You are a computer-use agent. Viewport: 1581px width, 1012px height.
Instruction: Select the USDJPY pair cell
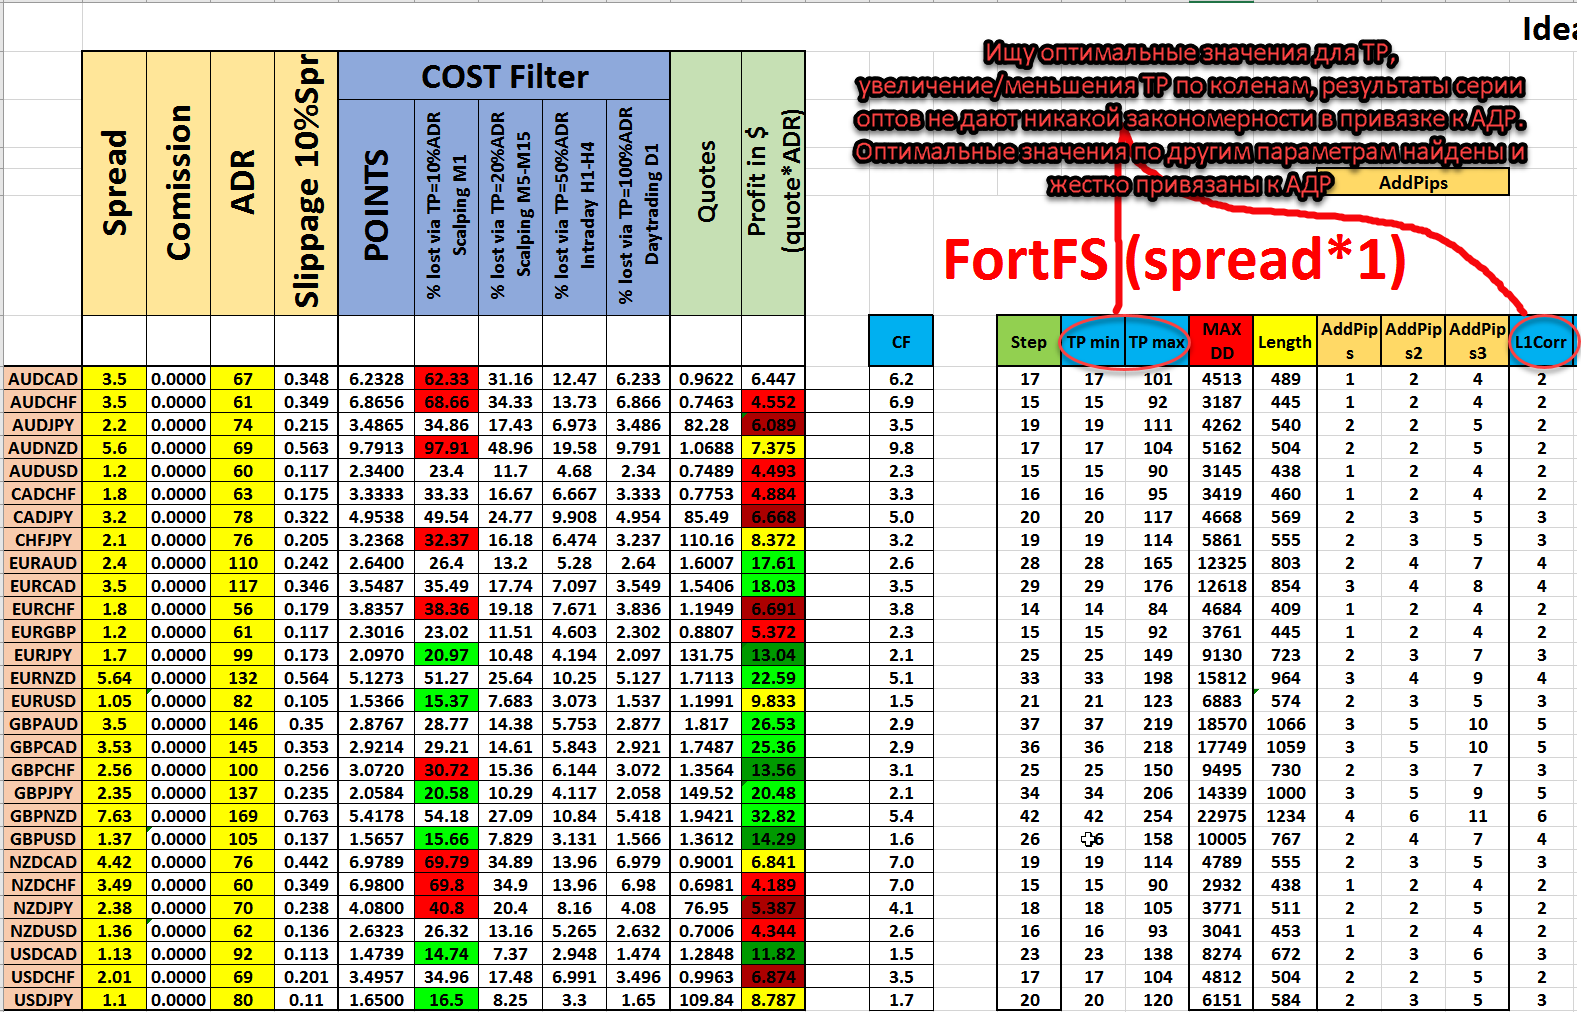click(43, 1000)
